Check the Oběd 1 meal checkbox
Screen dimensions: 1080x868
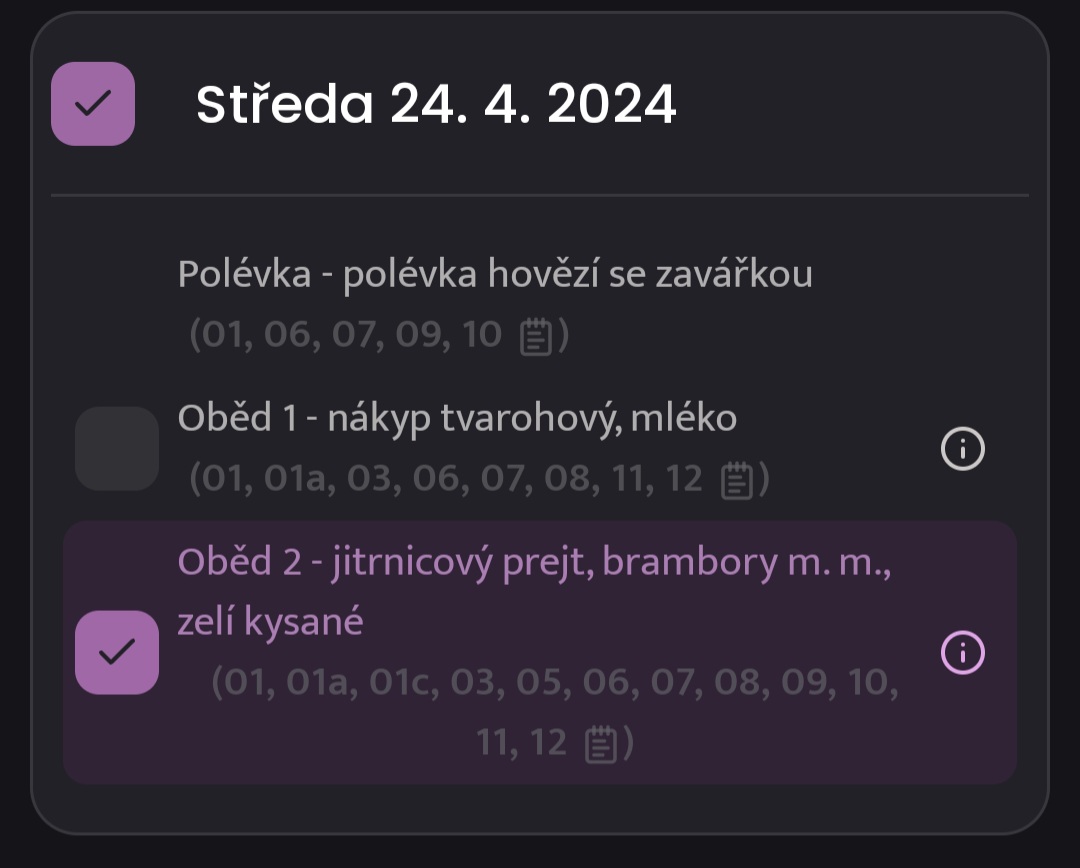[117, 448]
